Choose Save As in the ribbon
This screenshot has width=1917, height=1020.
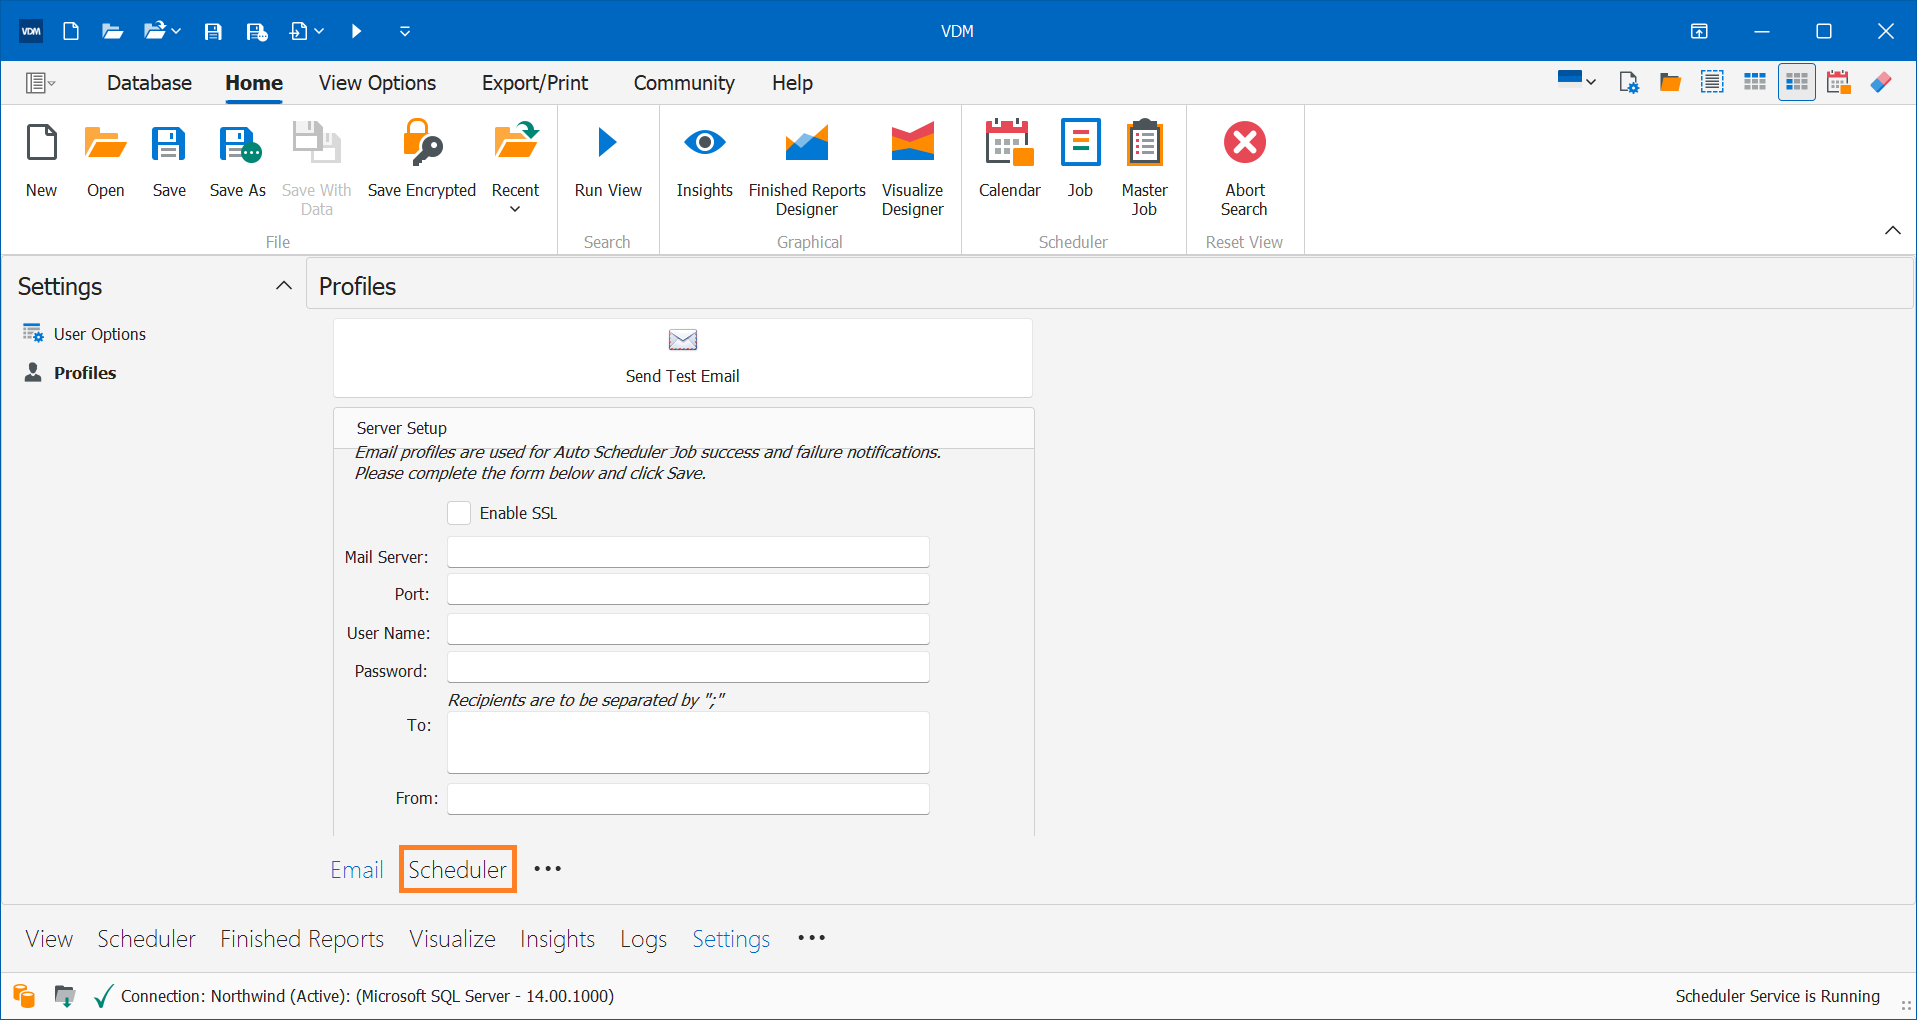(x=238, y=161)
